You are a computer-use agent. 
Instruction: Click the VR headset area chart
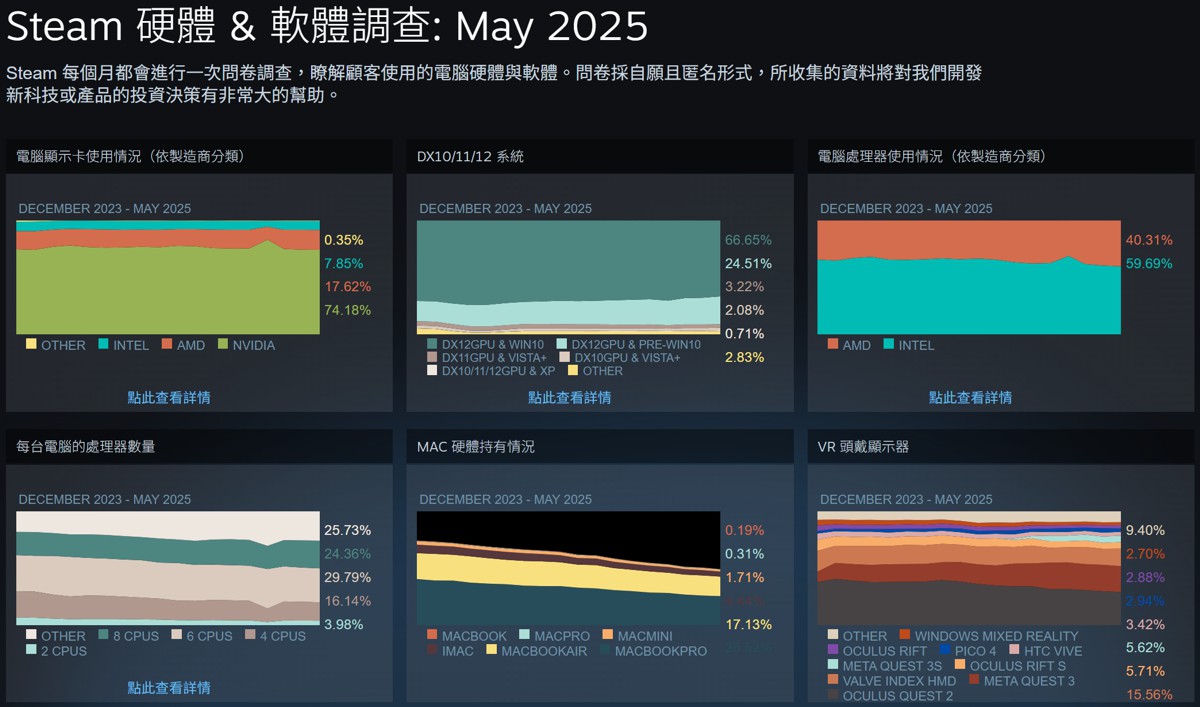tap(969, 568)
